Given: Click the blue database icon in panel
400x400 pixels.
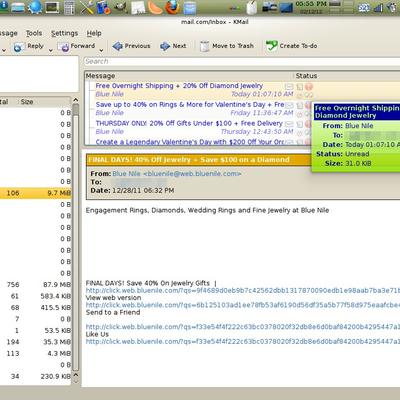Looking at the screenshot, I should (190, 7).
